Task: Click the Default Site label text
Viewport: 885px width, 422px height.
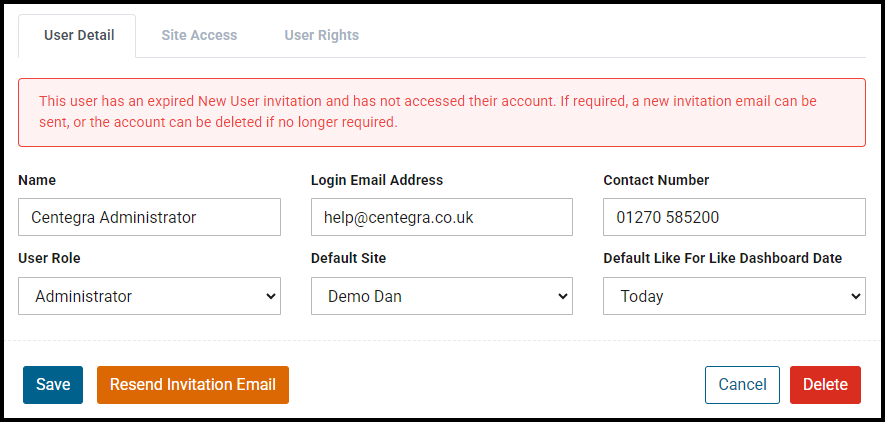Action: coord(348,259)
